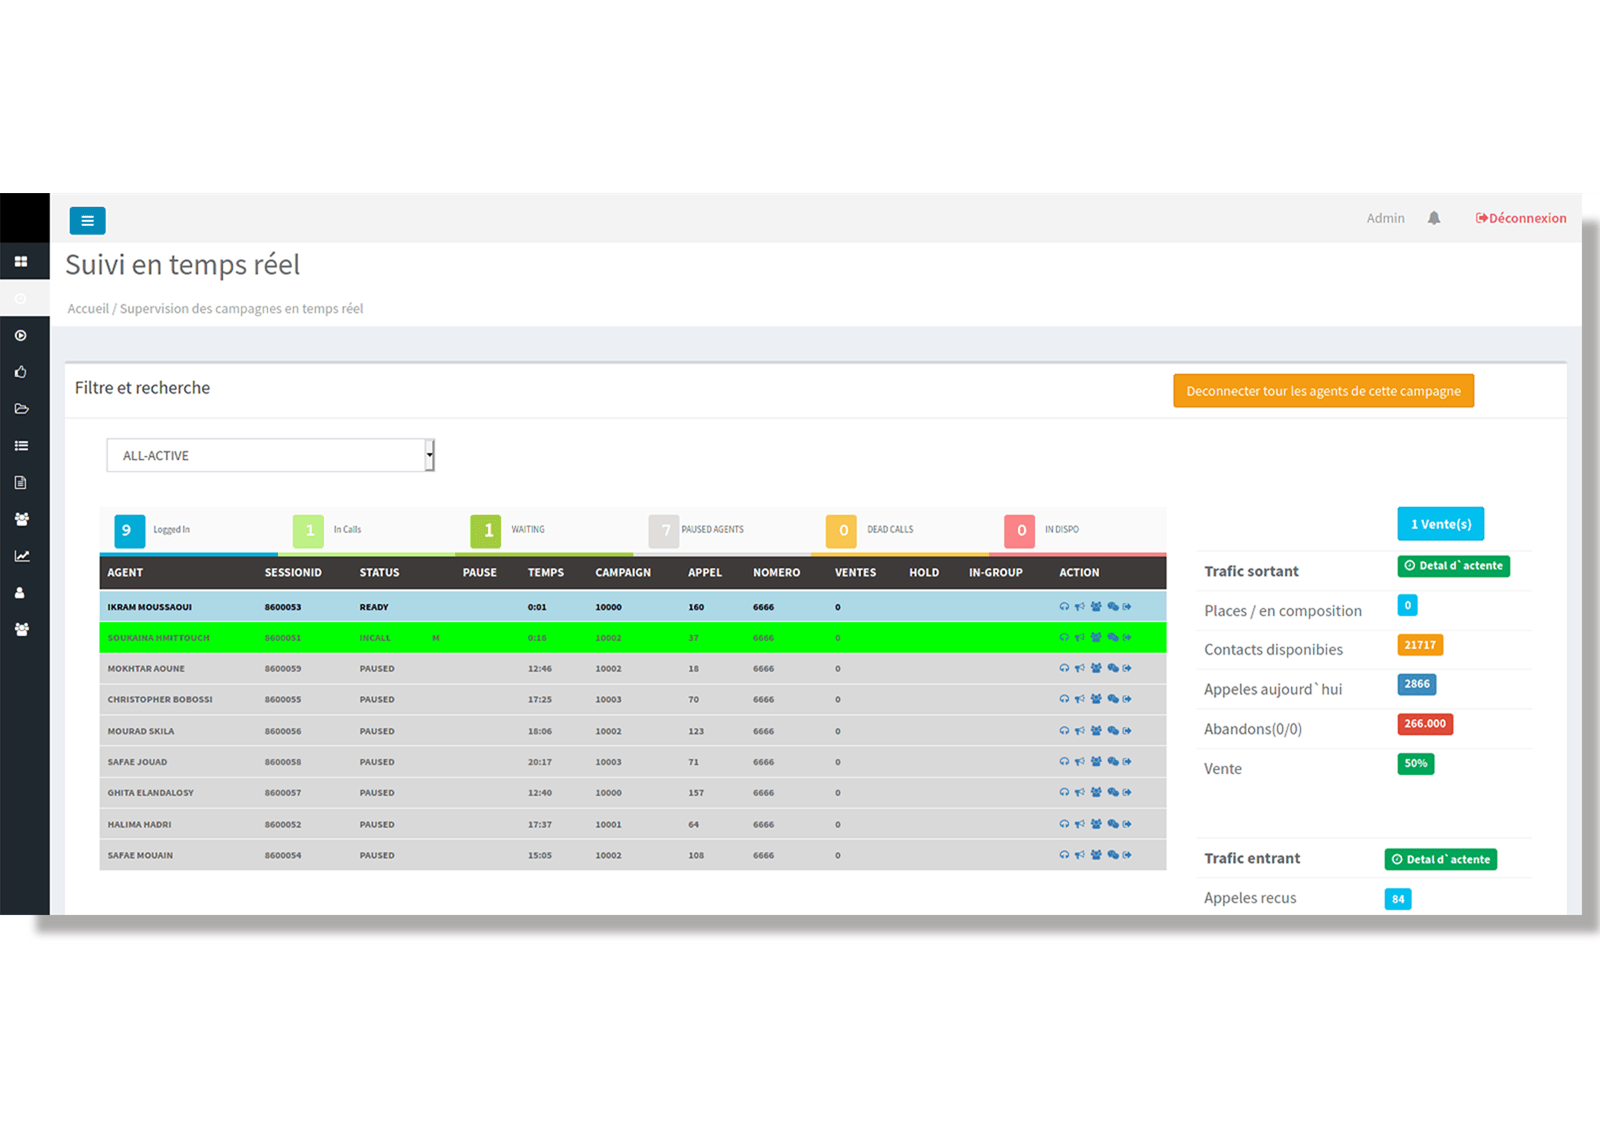
Task: Expand Detal d'actente for Trafic sortant
Action: pos(1453,566)
